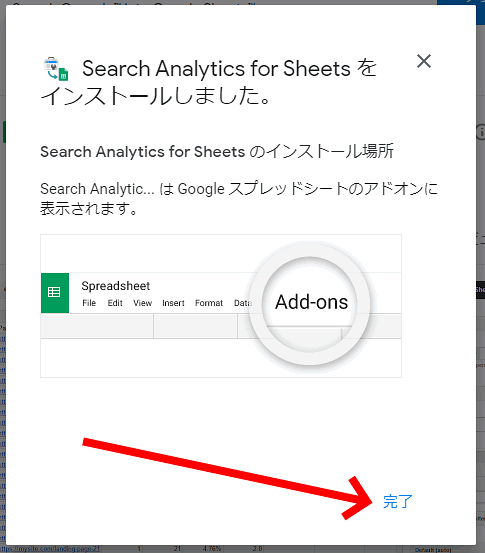Click Edit in the illustrated menu bar
Screen dimensions: 485x553
[115, 303]
